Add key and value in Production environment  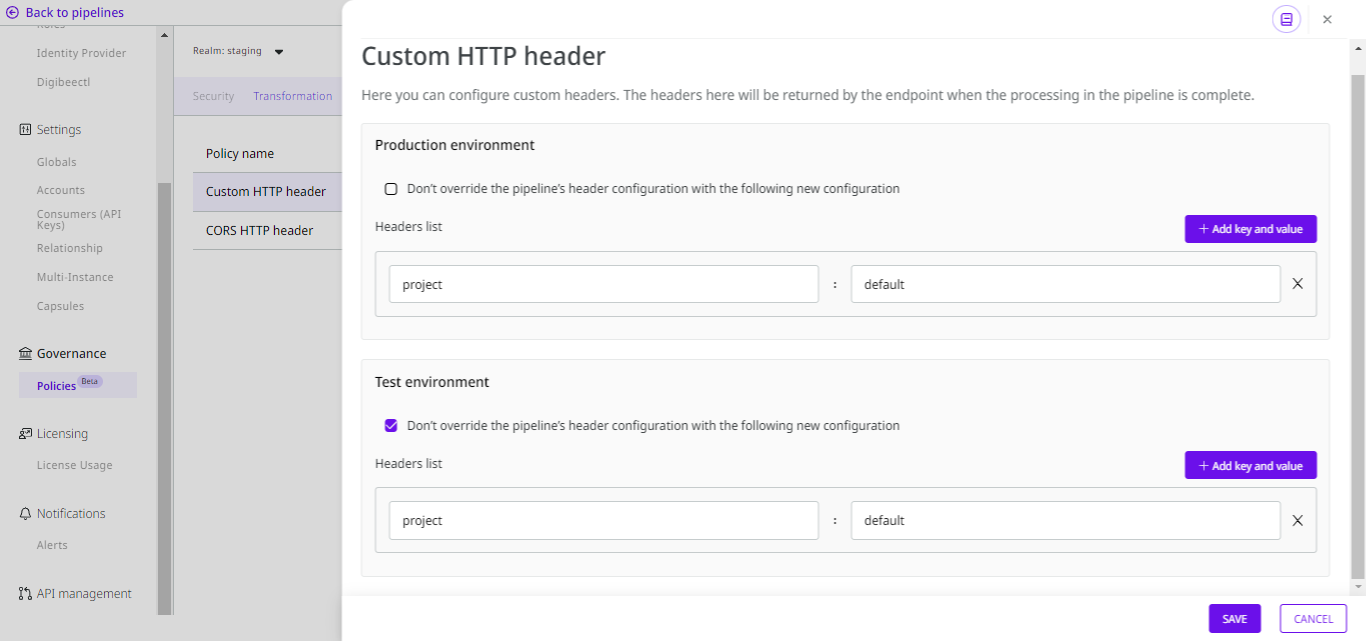(1250, 229)
